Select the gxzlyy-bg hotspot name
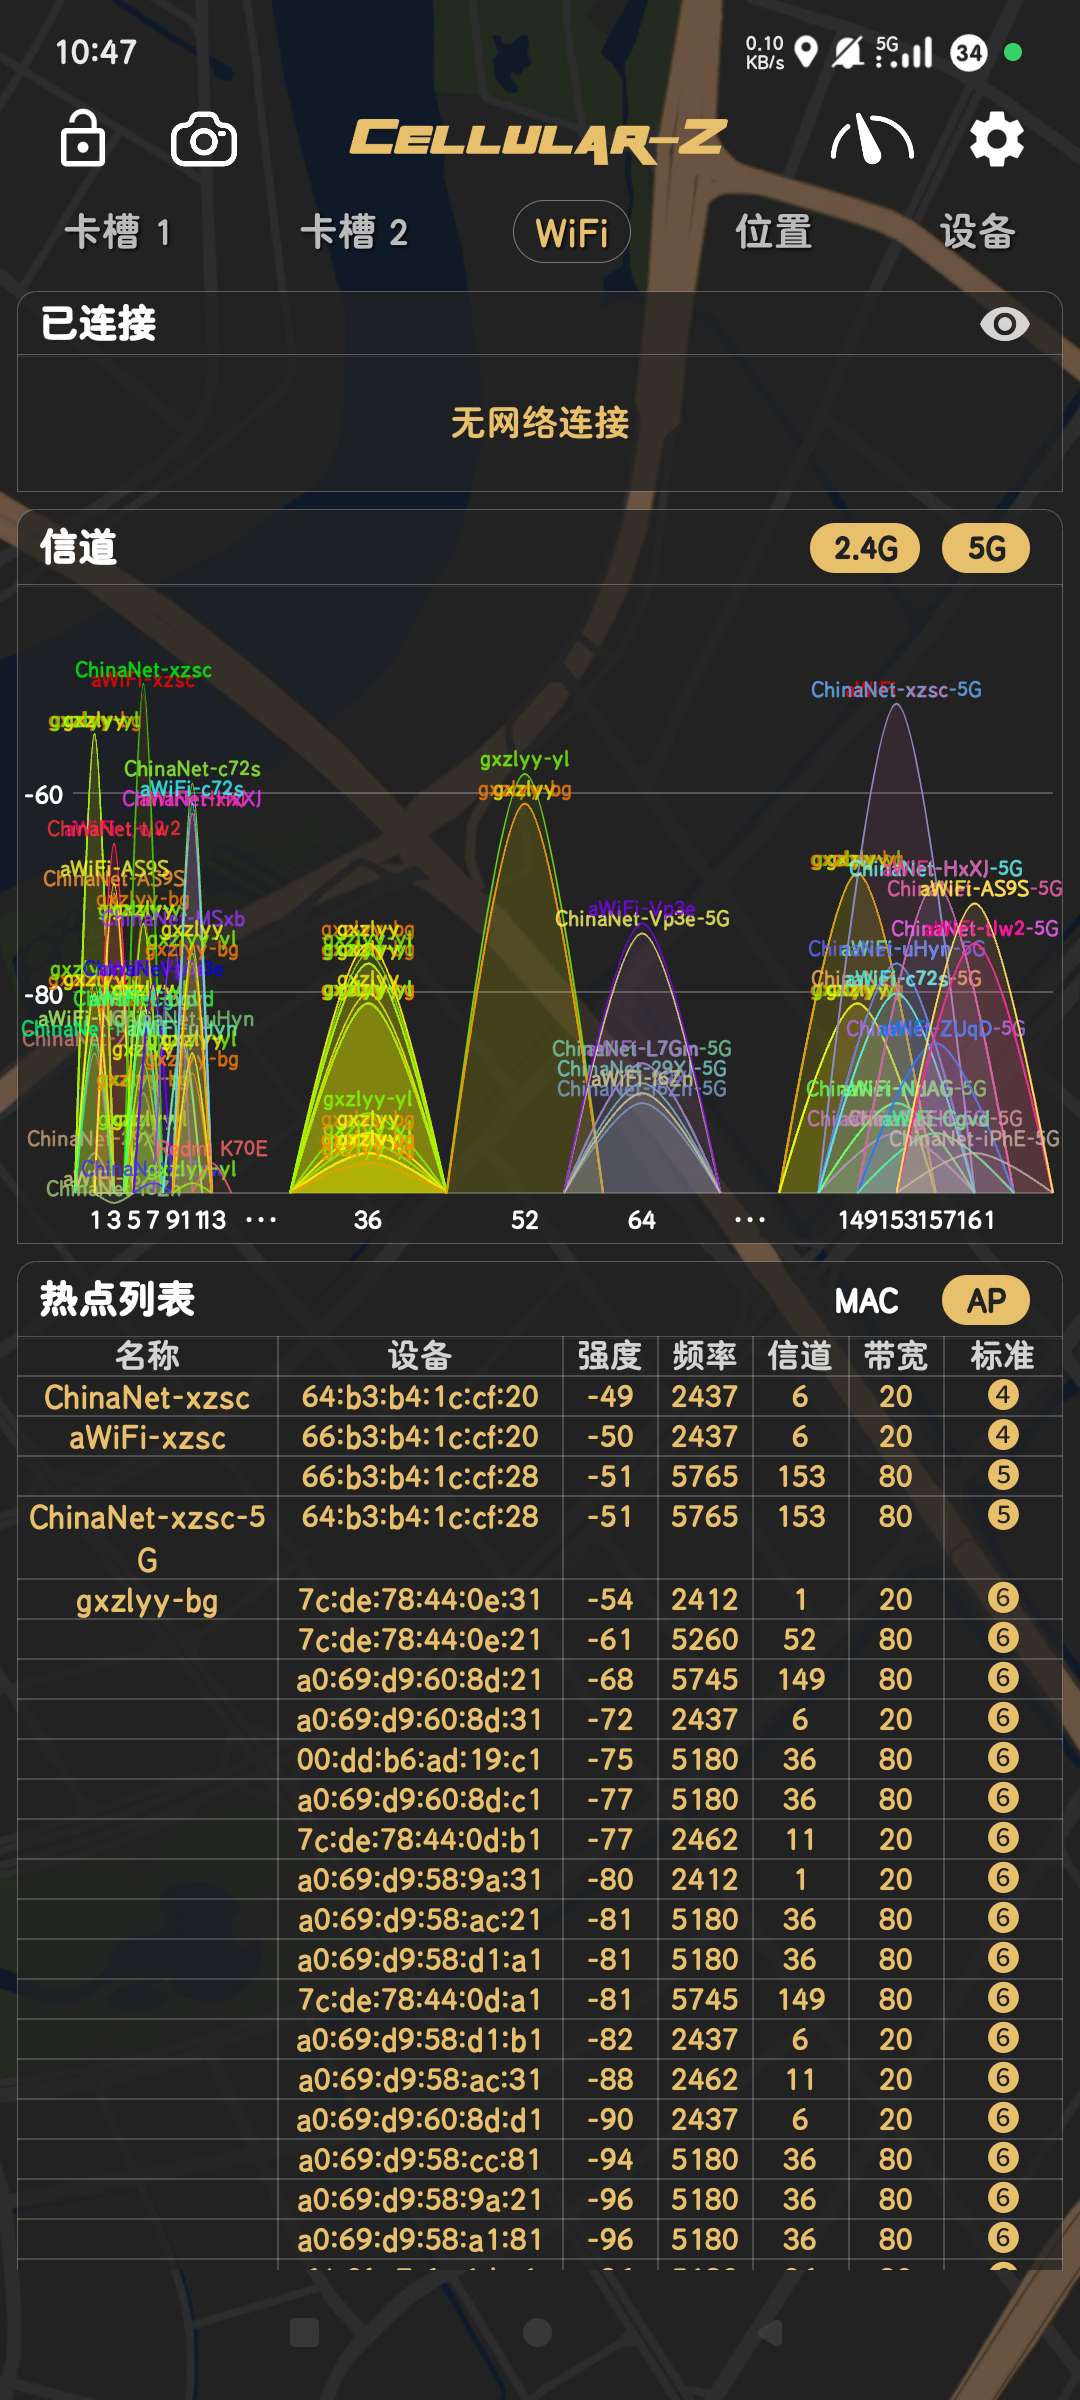1080x2400 pixels. (147, 1601)
